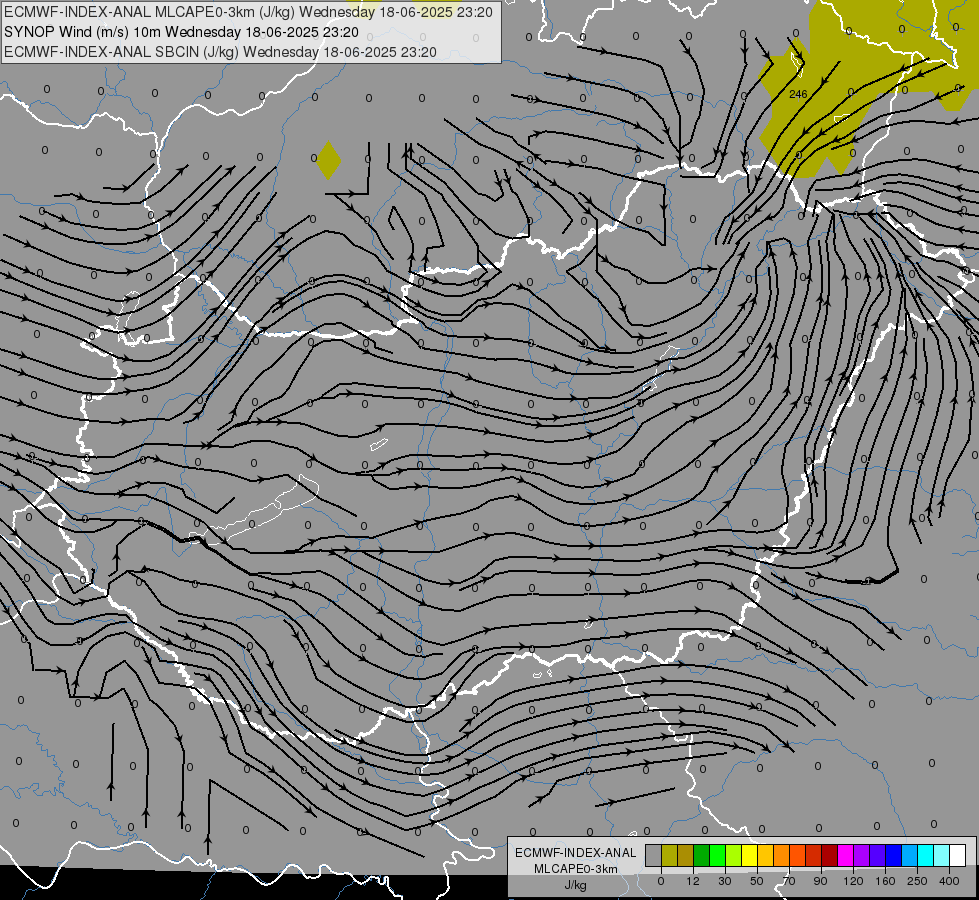Click the legend scale label '400'

[949, 881]
